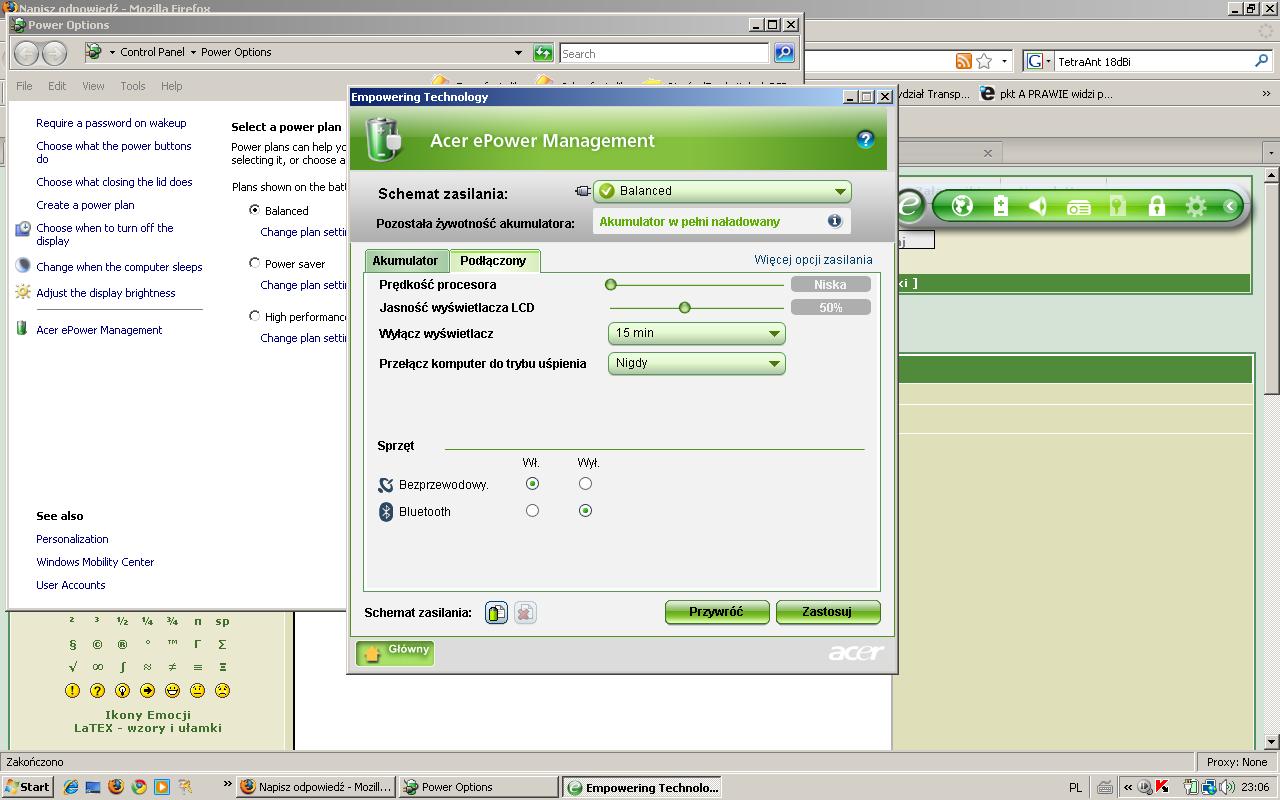The width and height of the screenshot is (1280, 800).
Task: Insert the sad face emoticon
Action: (222, 690)
